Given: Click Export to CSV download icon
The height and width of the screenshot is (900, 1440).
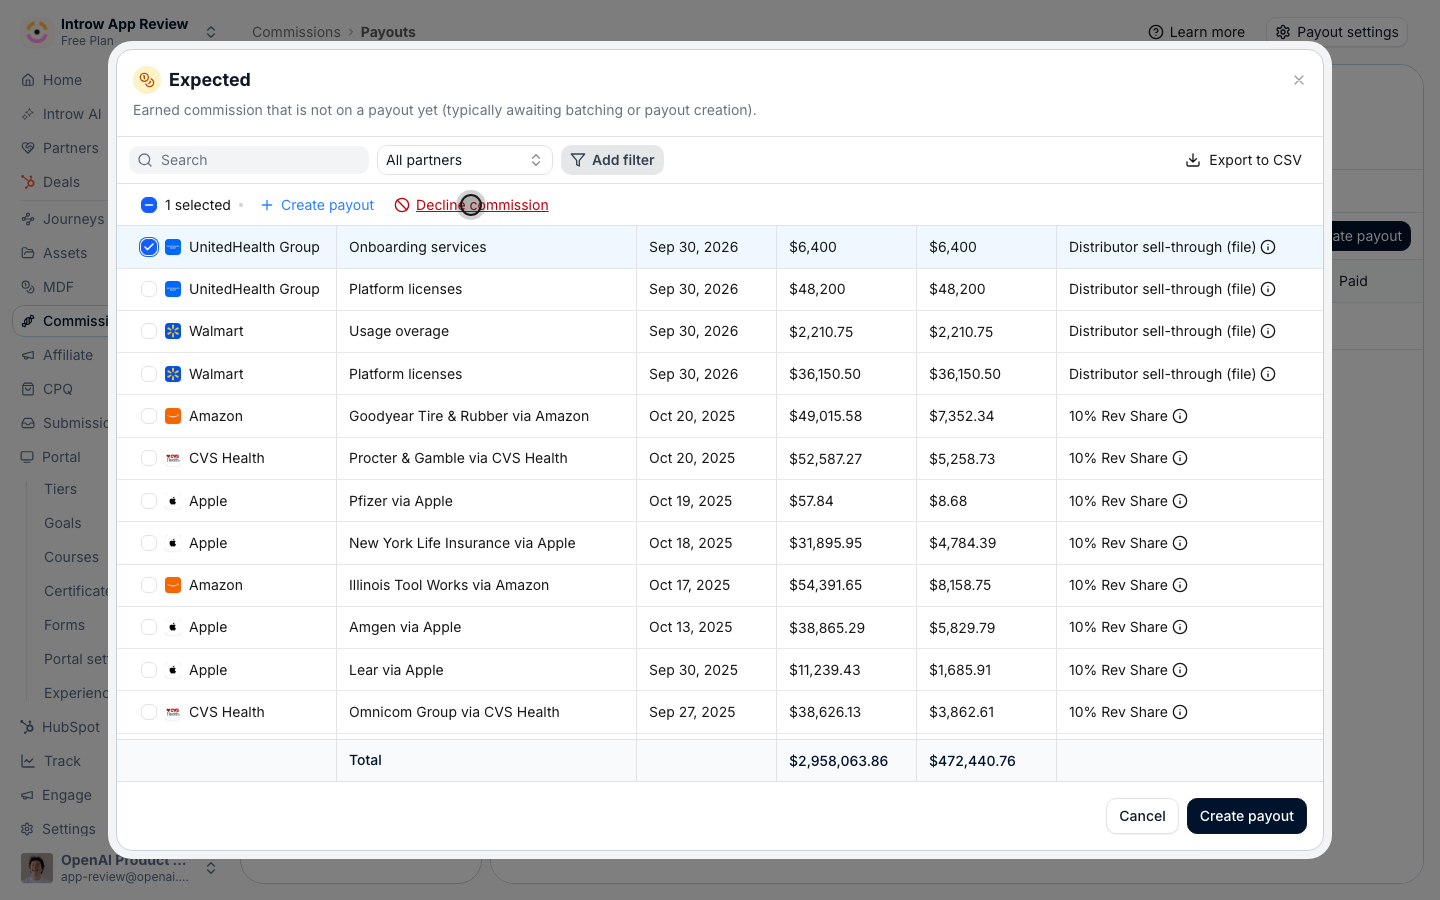Looking at the screenshot, I should point(1192,160).
